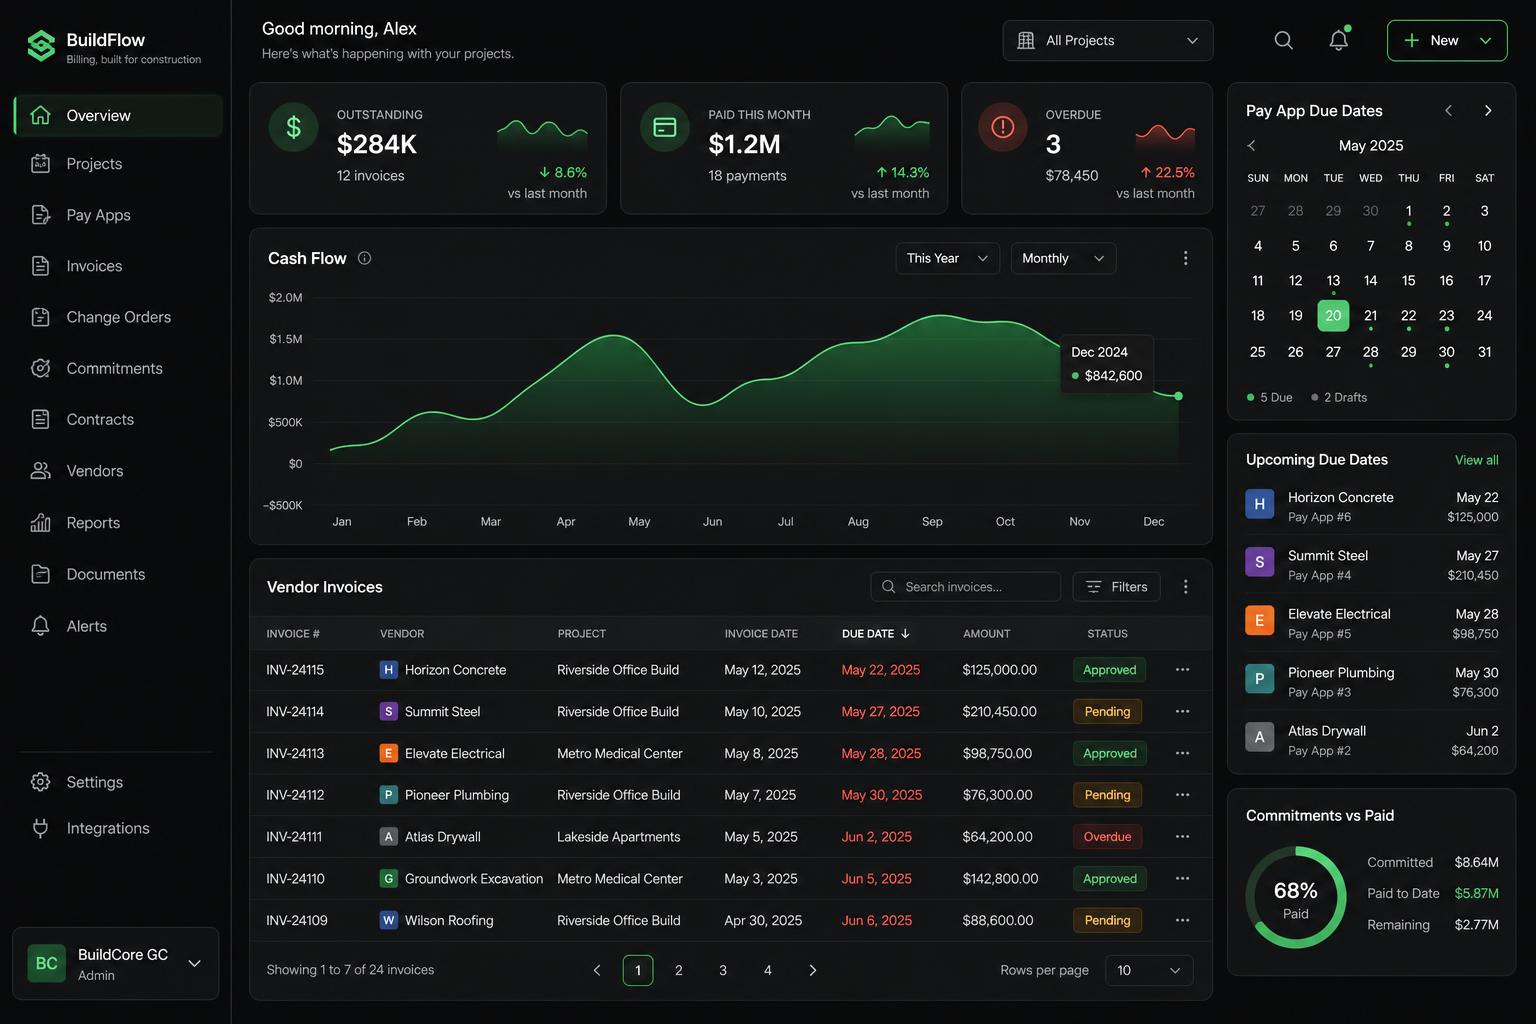The width and height of the screenshot is (1536, 1024).
Task: Go to Projects in the sidebar
Action: [118, 164]
